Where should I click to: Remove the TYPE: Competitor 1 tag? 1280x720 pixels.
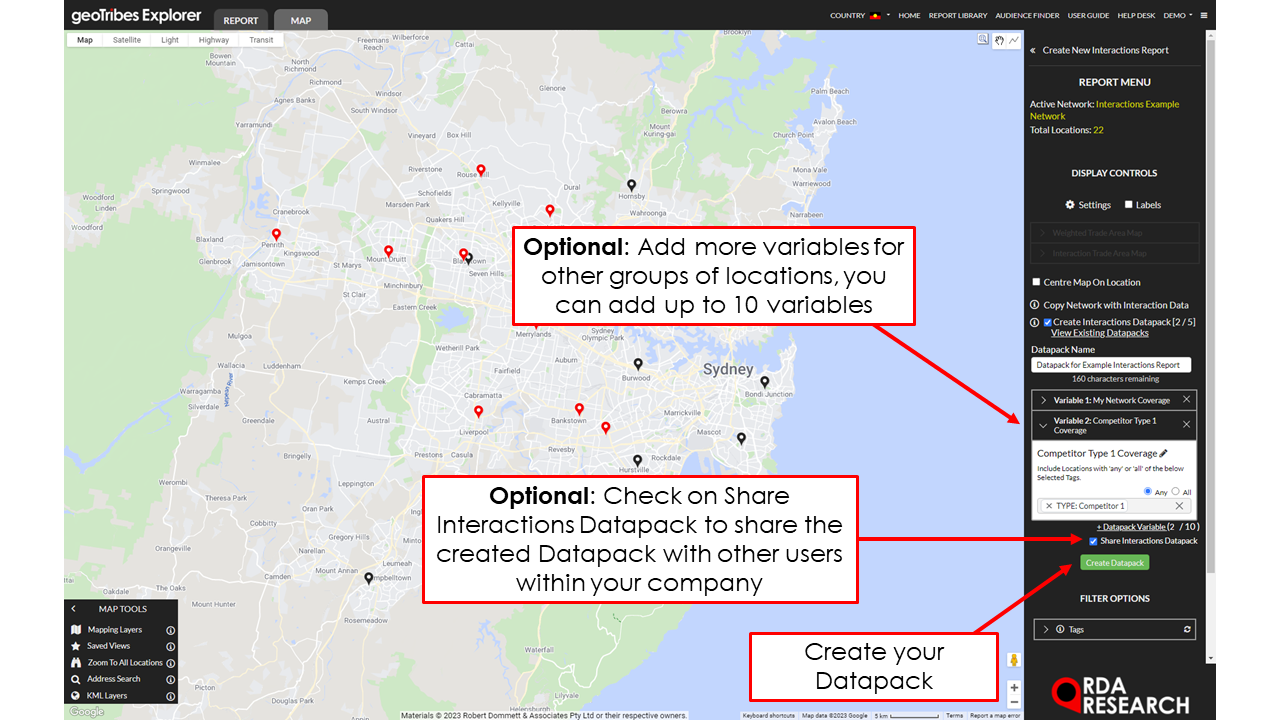click(1049, 506)
